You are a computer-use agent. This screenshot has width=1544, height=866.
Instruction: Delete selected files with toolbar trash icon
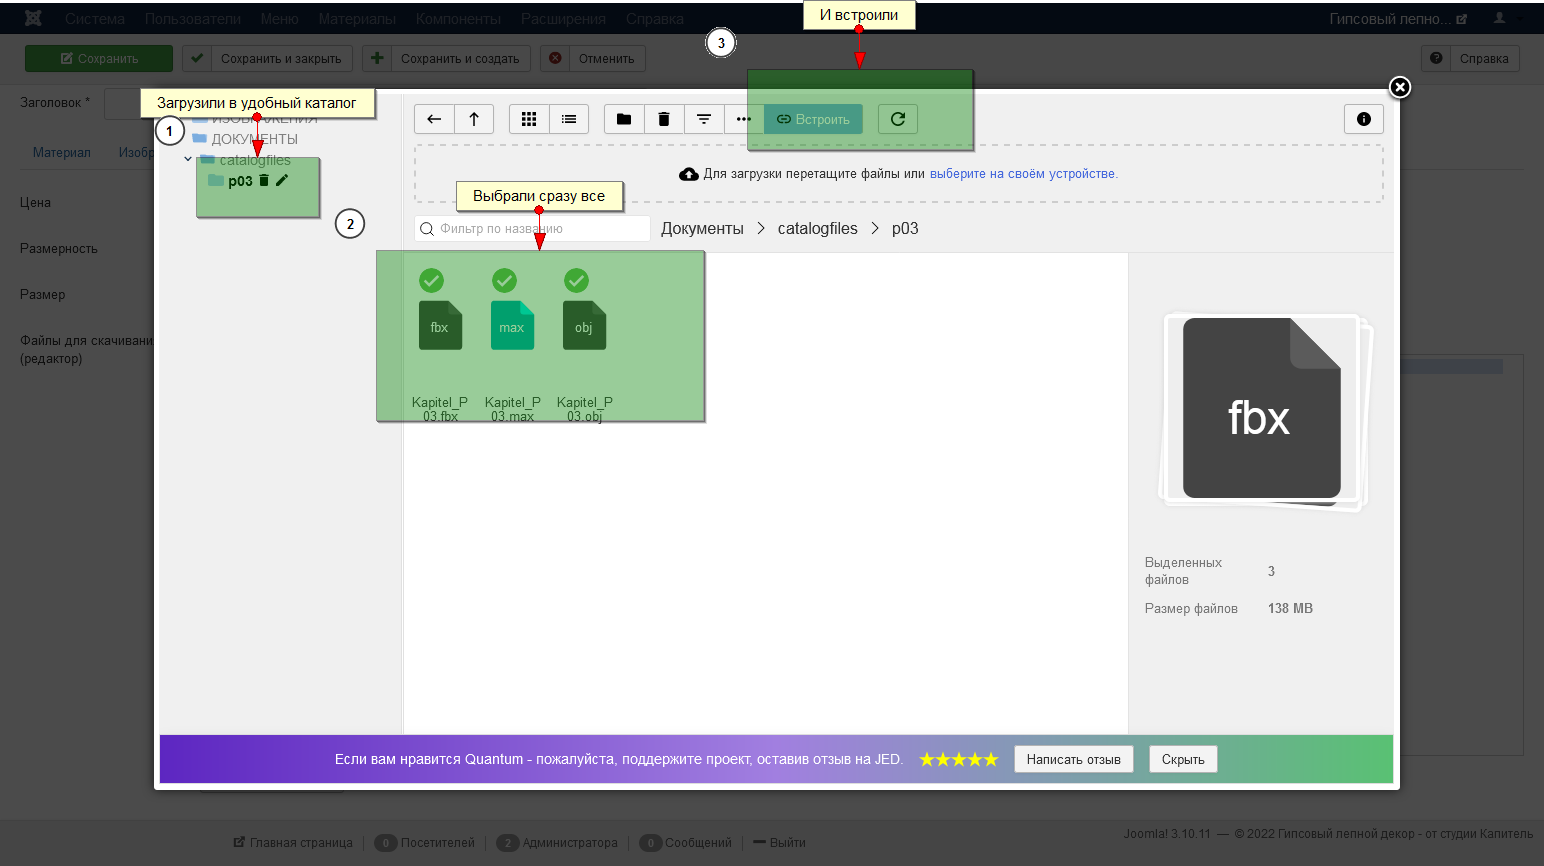[664, 119]
